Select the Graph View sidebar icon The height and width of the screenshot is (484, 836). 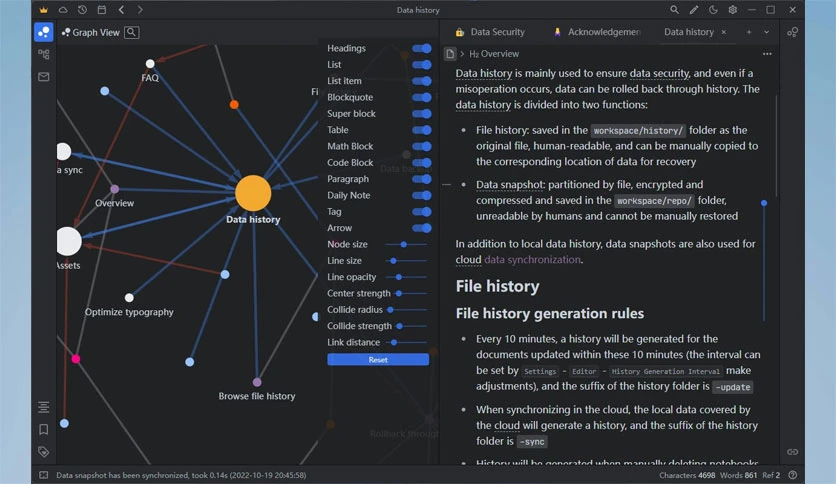click(44, 32)
